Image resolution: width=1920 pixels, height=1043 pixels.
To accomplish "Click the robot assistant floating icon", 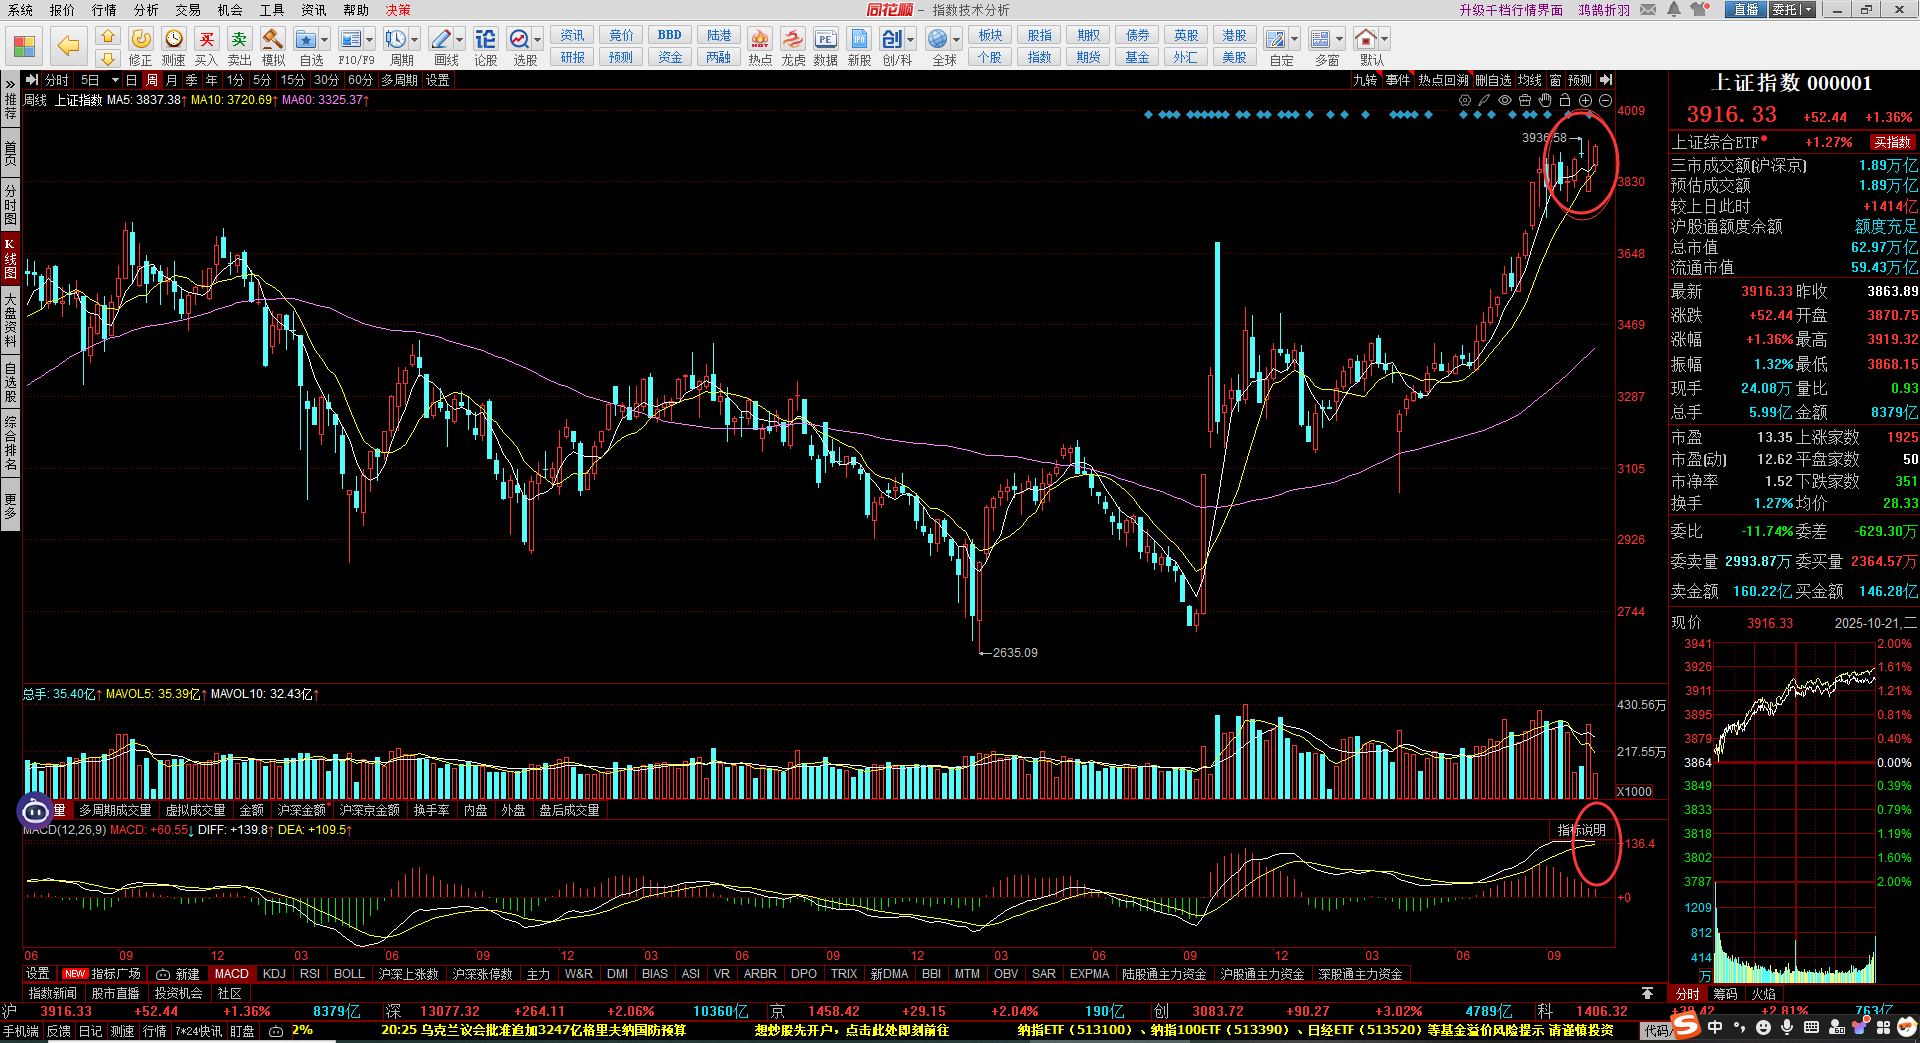I will 35,811.
